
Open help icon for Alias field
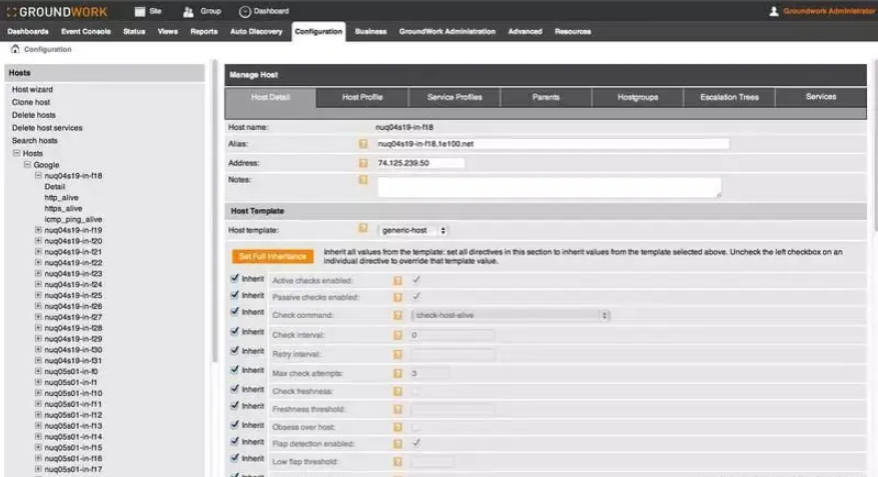[x=363, y=144]
